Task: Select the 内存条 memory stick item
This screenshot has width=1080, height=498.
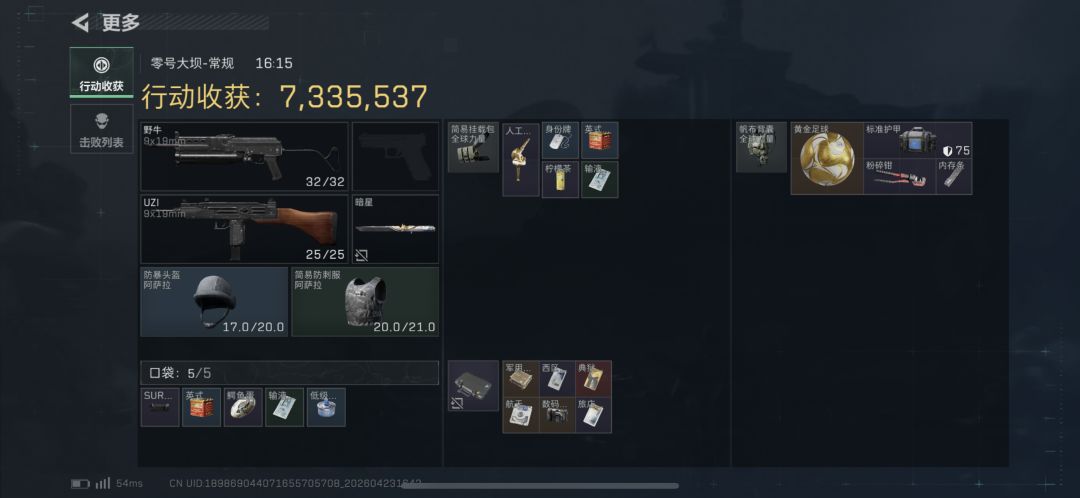Action: click(954, 176)
